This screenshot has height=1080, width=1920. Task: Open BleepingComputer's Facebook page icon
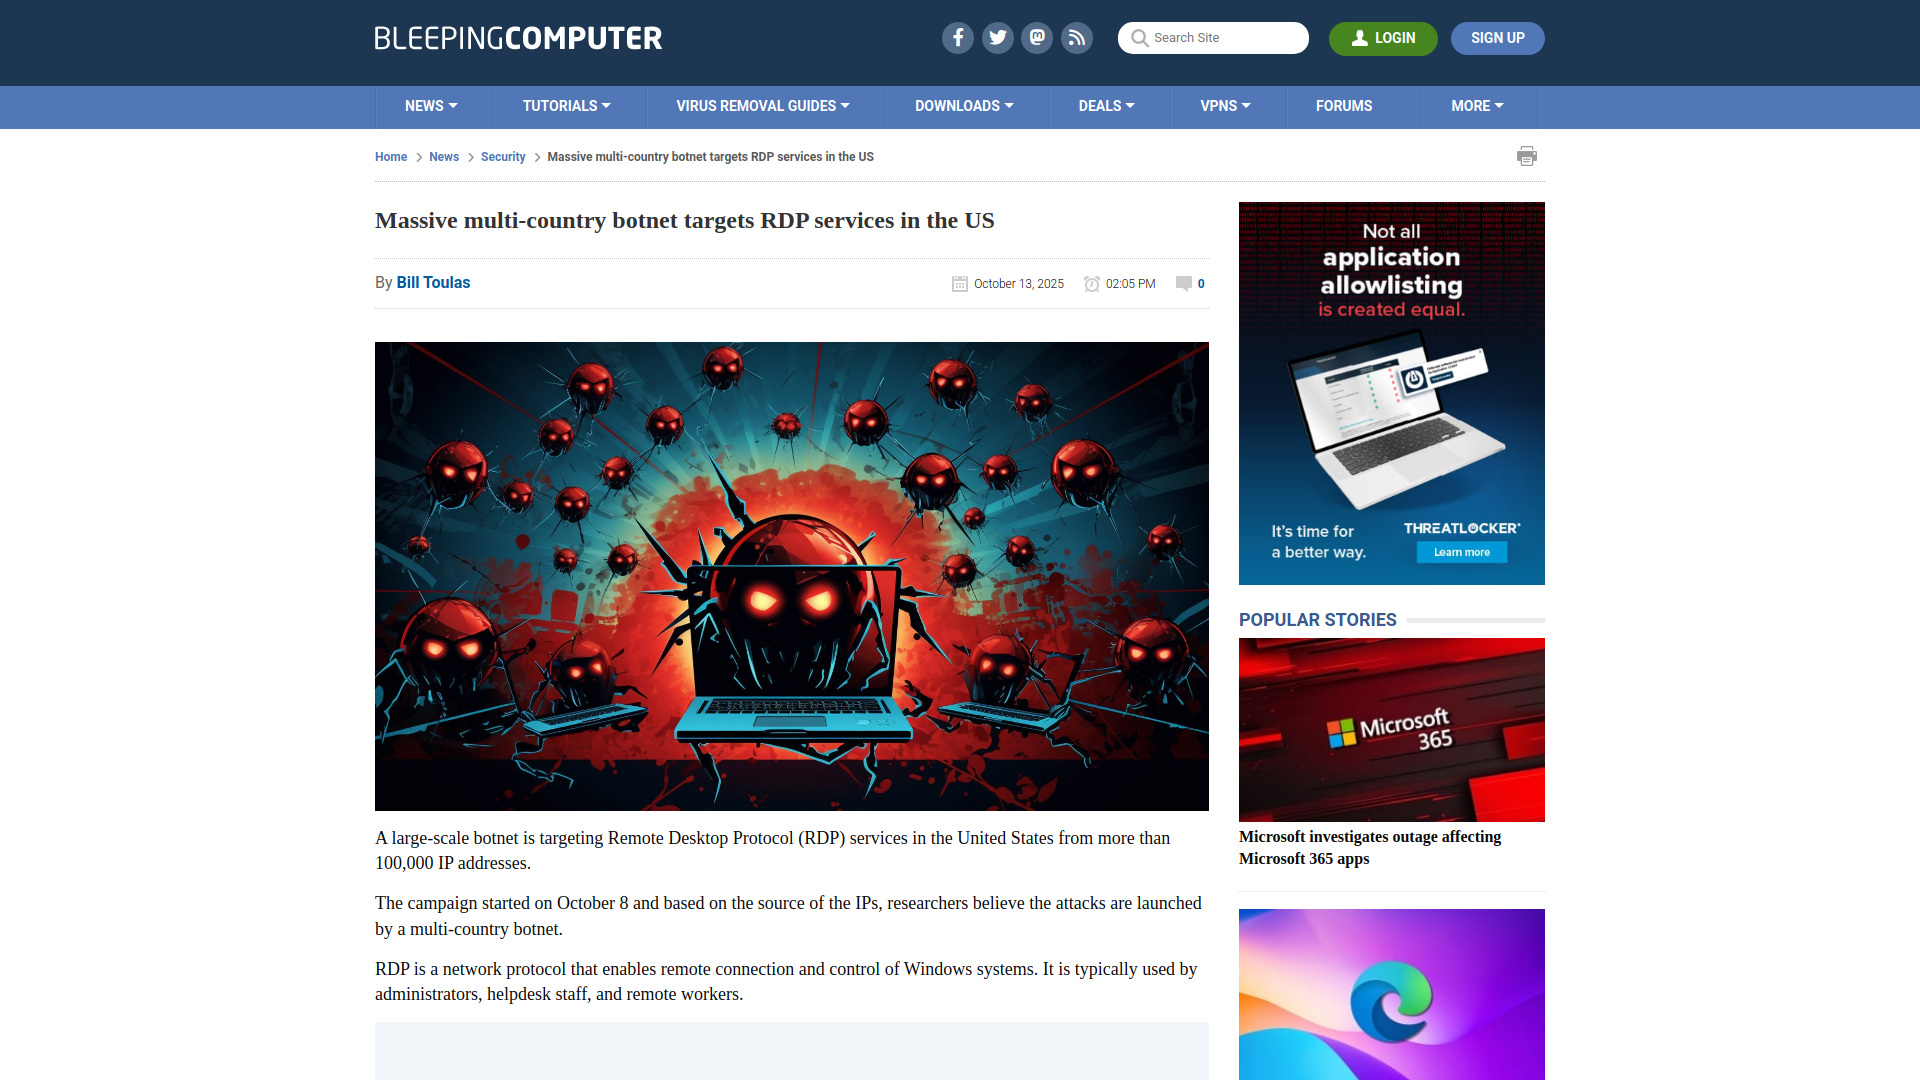click(957, 38)
